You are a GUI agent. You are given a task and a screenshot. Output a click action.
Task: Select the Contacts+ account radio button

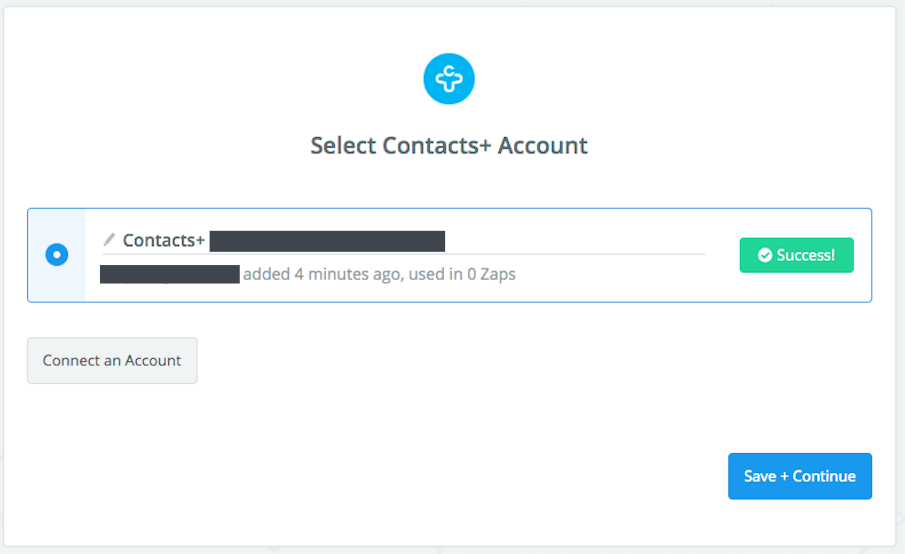point(57,255)
